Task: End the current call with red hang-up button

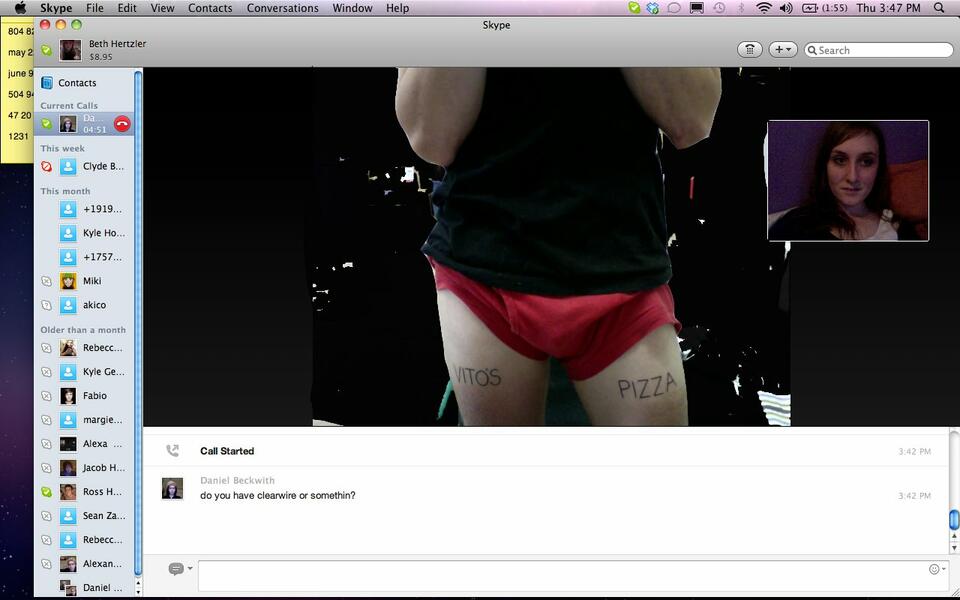Action: (x=122, y=124)
